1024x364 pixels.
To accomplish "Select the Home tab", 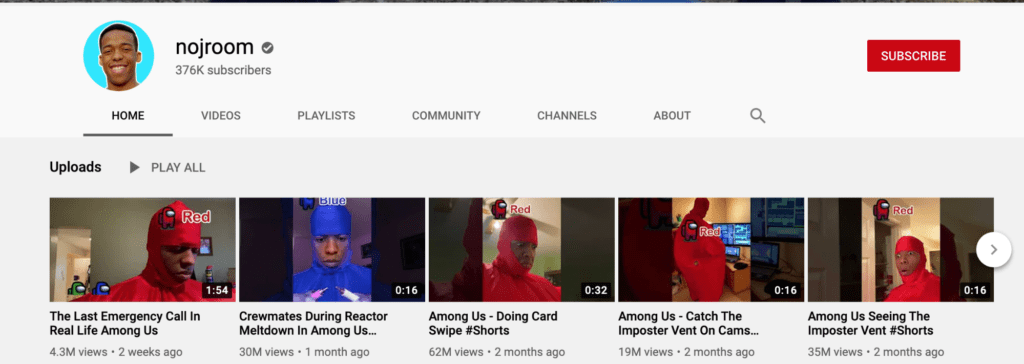I will coord(128,116).
